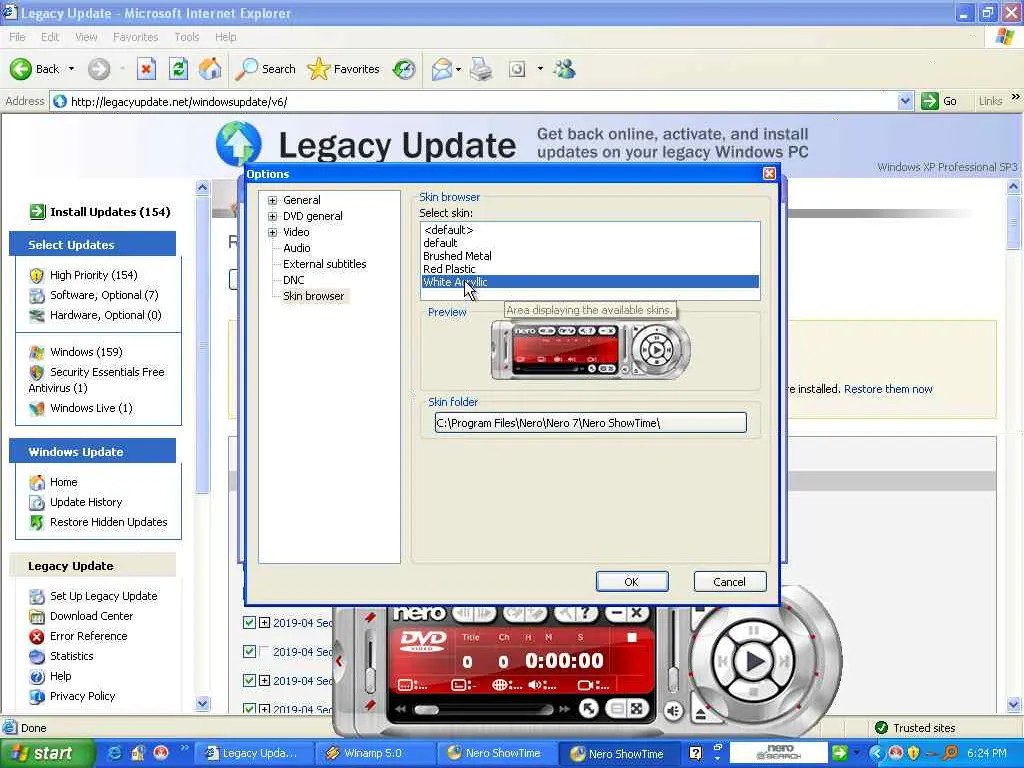Click the Download Center link
1024x768 pixels.
click(x=91, y=616)
